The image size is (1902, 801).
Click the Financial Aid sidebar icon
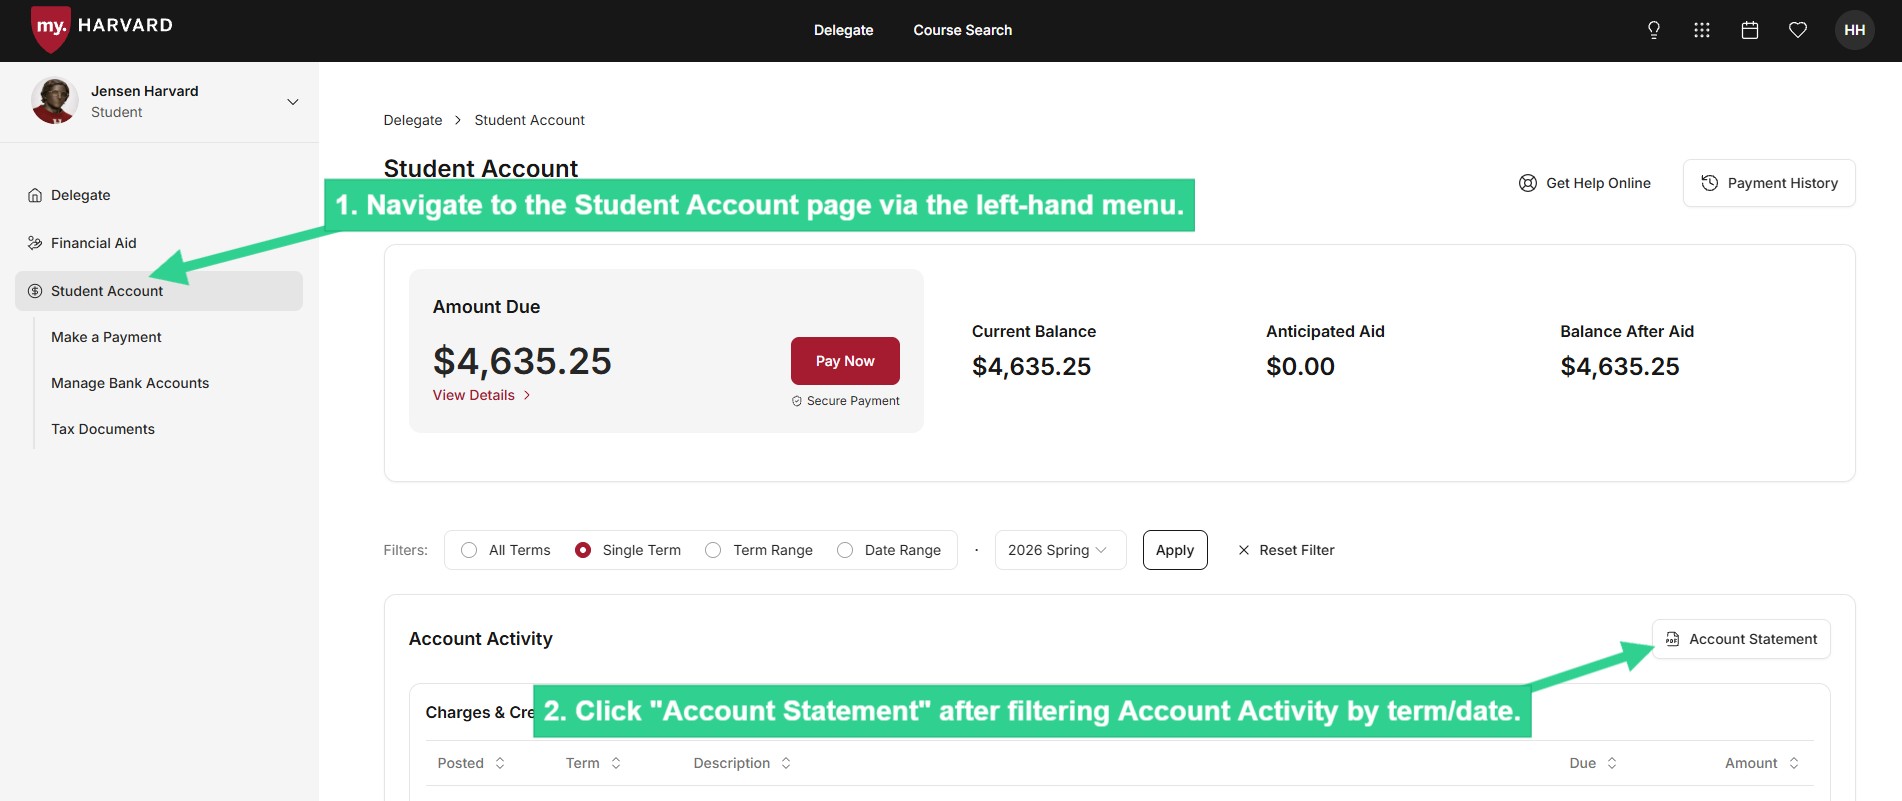[x=35, y=243]
